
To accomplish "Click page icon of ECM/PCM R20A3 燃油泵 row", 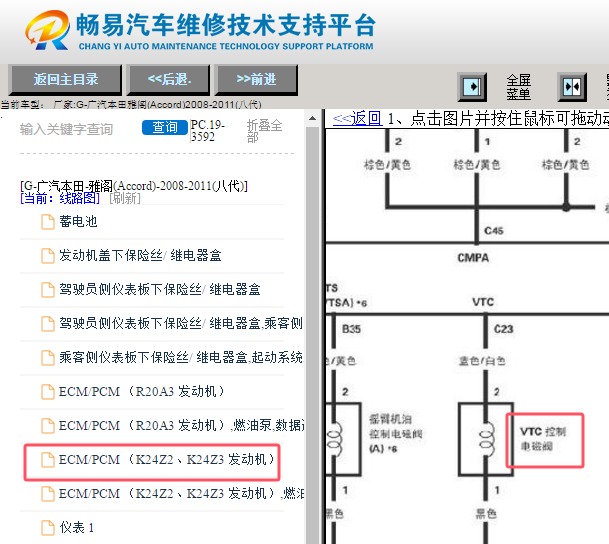I will point(48,426).
